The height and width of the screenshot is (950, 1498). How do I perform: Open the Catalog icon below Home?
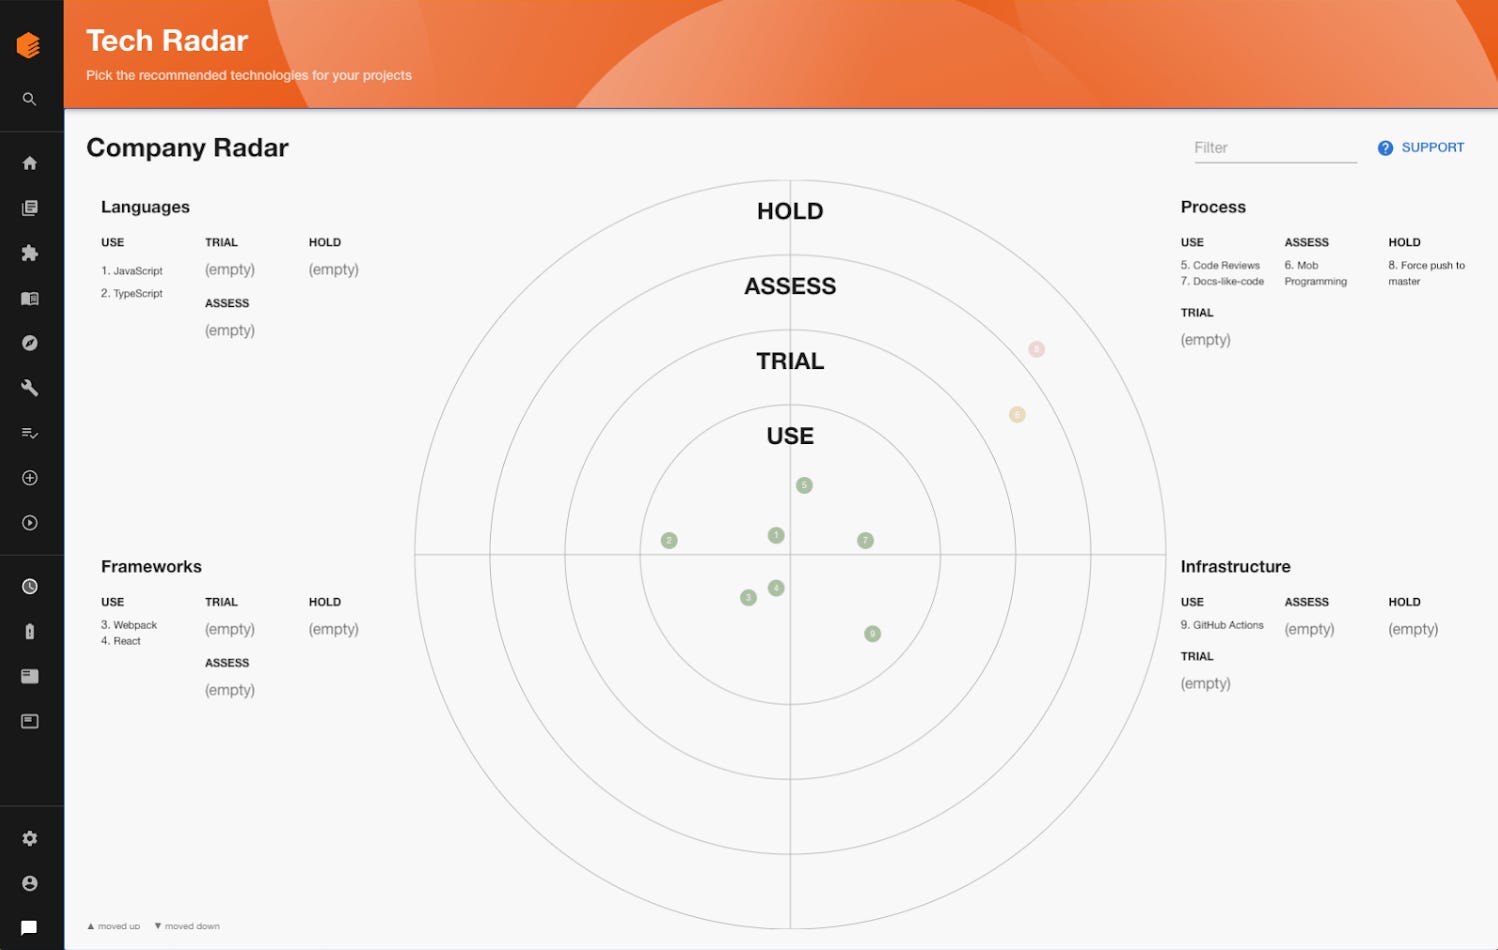pos(29,207)
